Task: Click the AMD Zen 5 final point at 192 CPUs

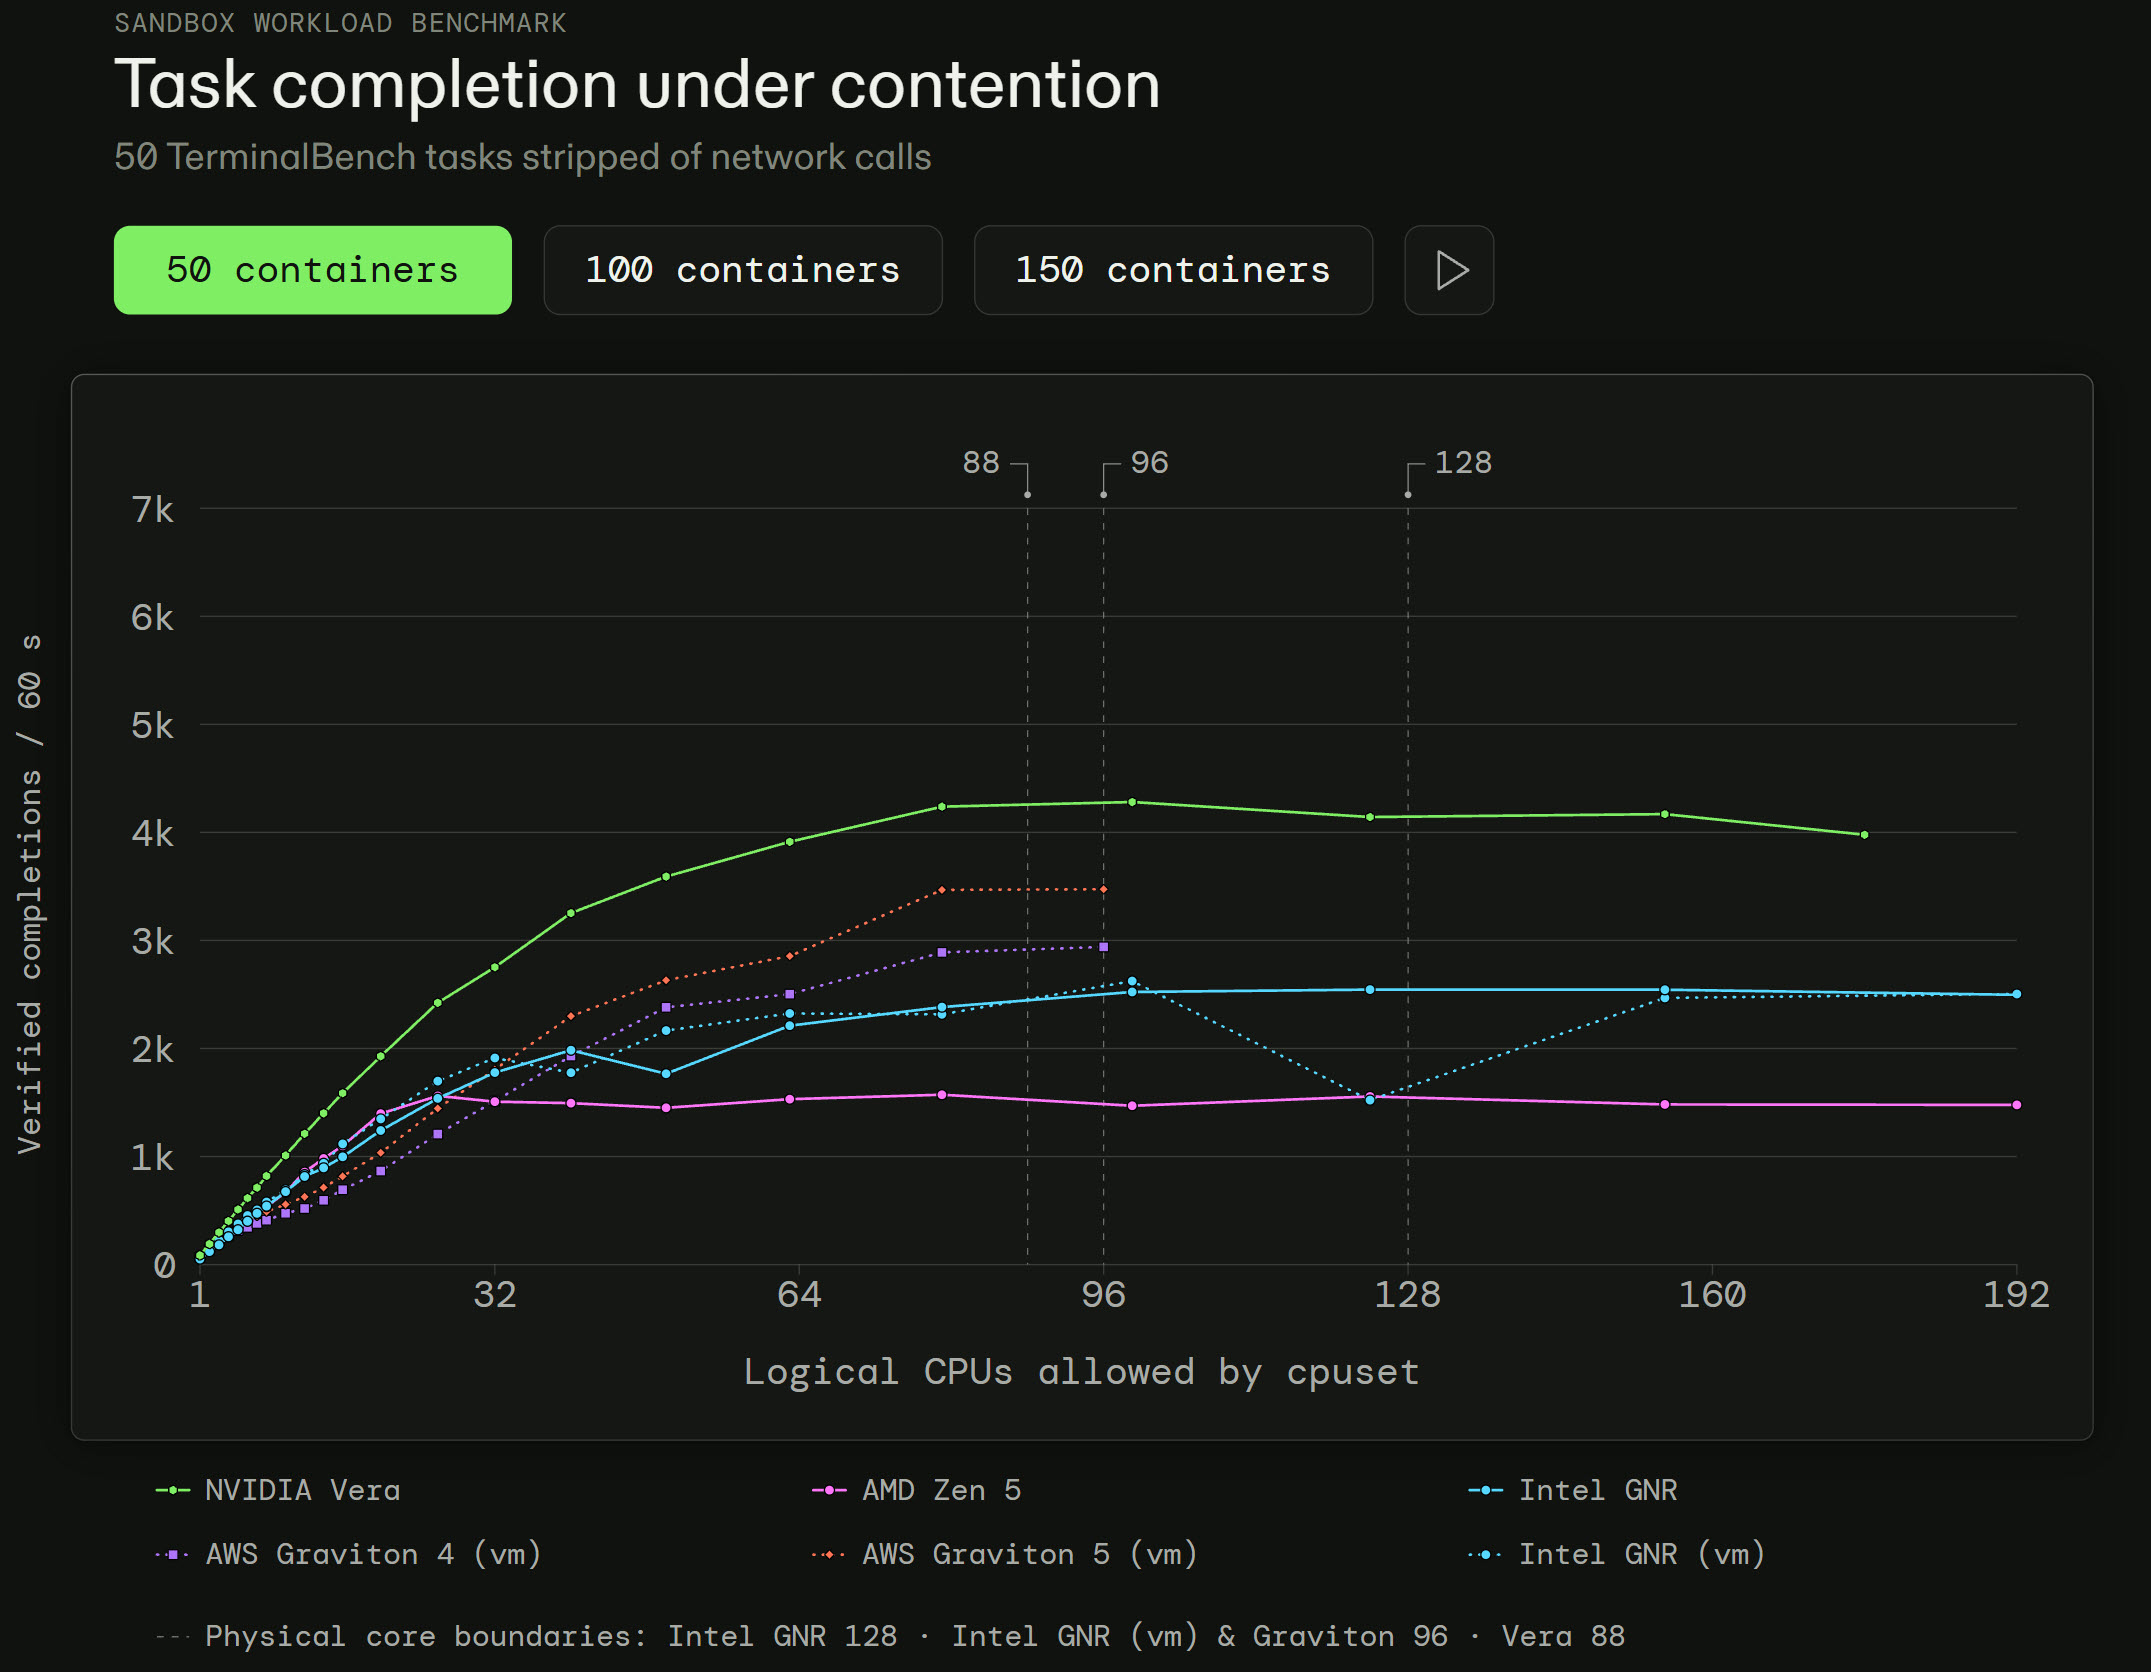Action: (2016, 1105)
